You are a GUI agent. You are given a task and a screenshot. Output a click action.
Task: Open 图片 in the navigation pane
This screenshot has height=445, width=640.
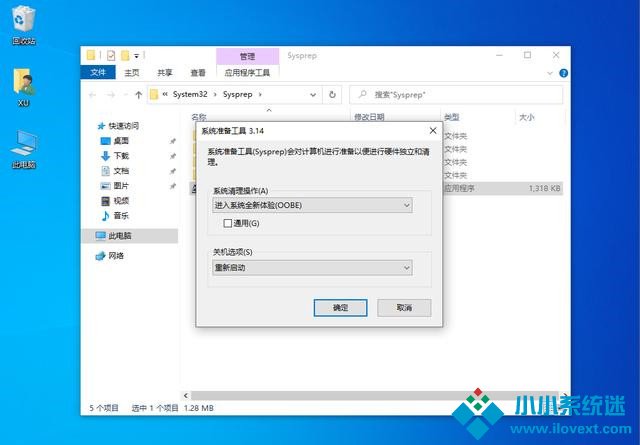coord(115,186)
